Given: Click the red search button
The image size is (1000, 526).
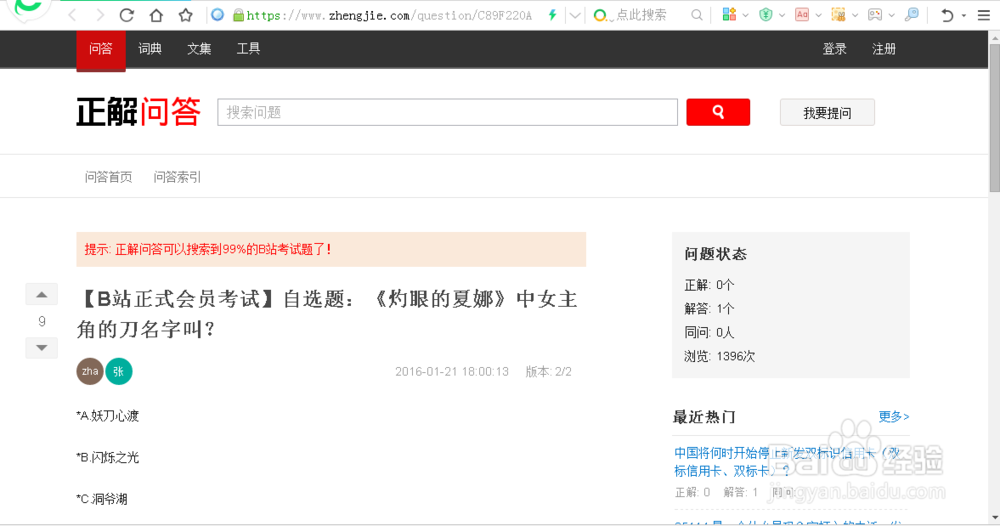Looking at the screenshot, I should pos(718,112).
